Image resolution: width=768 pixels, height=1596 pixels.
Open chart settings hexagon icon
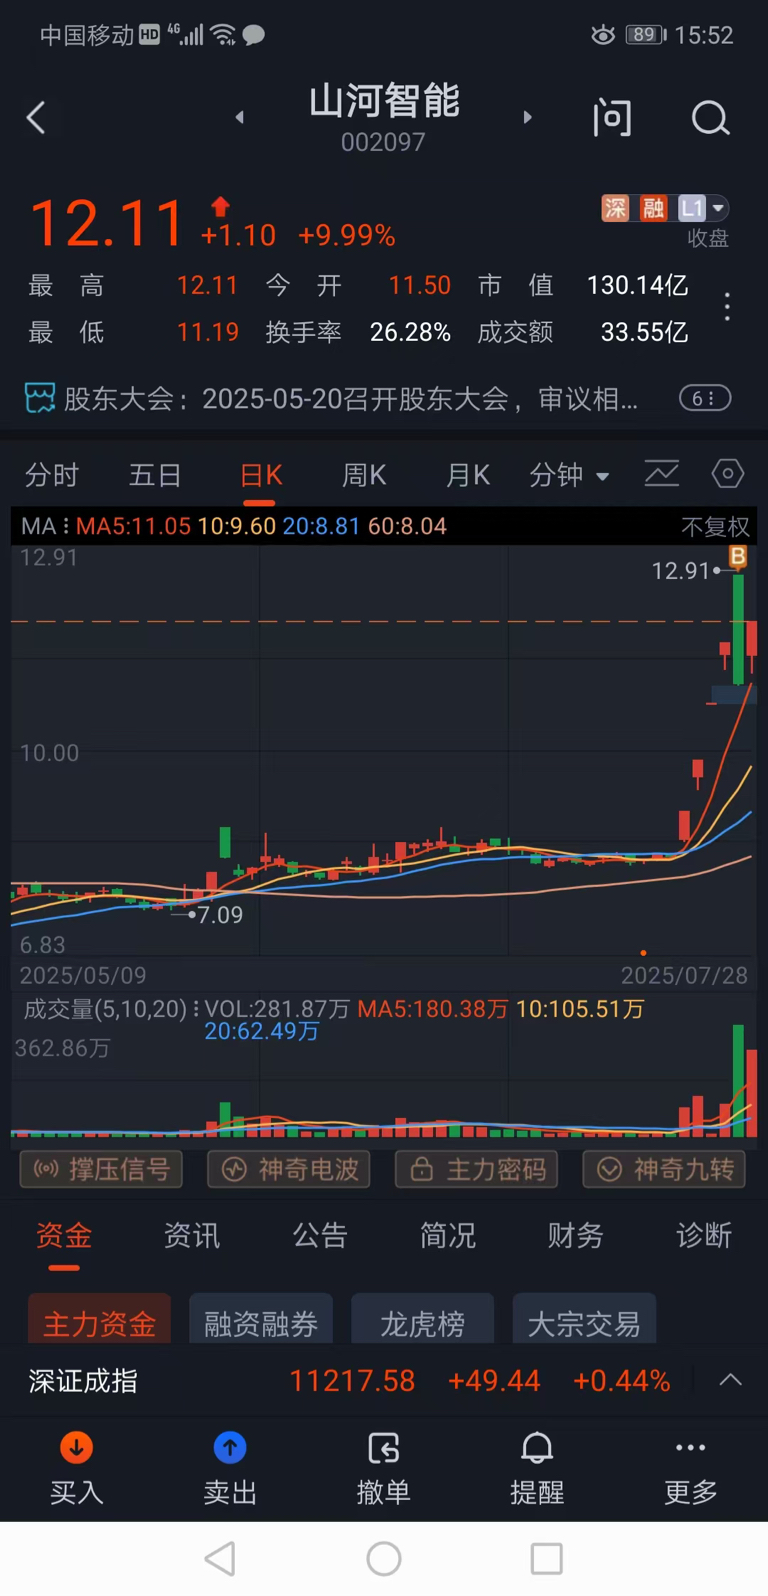[728, 474]
